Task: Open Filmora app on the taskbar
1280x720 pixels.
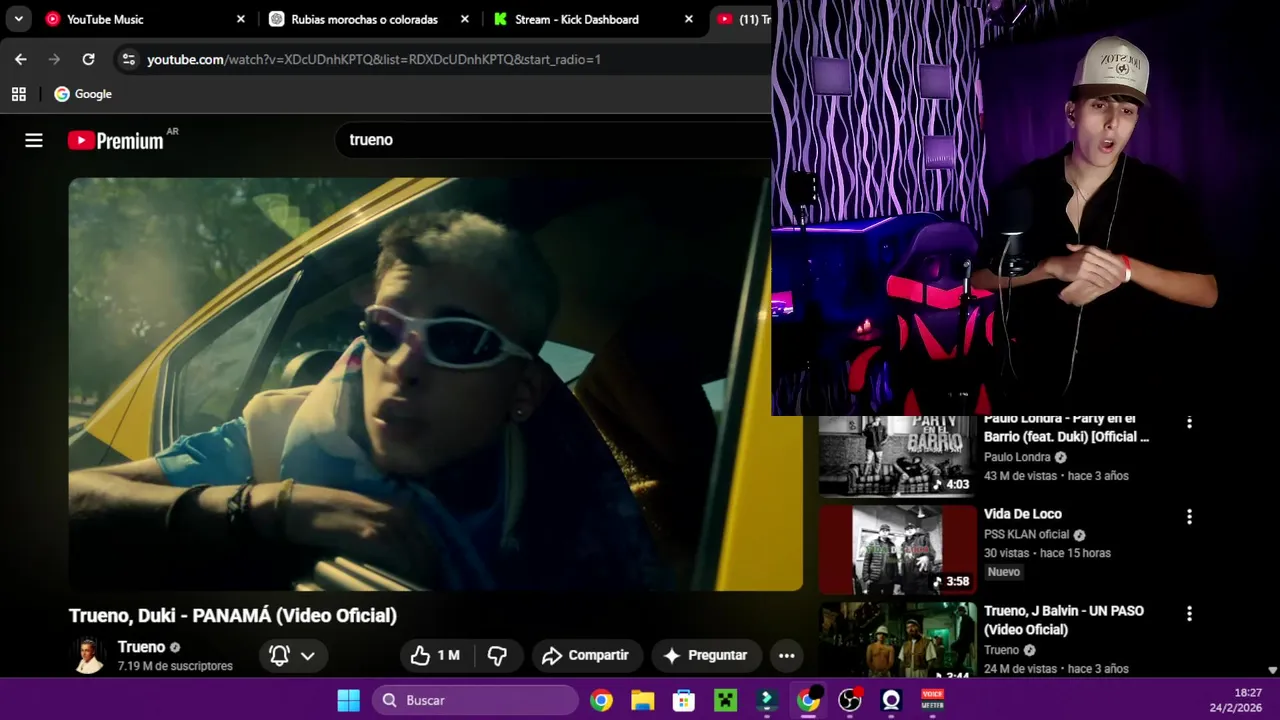Action: coord(767,700)
